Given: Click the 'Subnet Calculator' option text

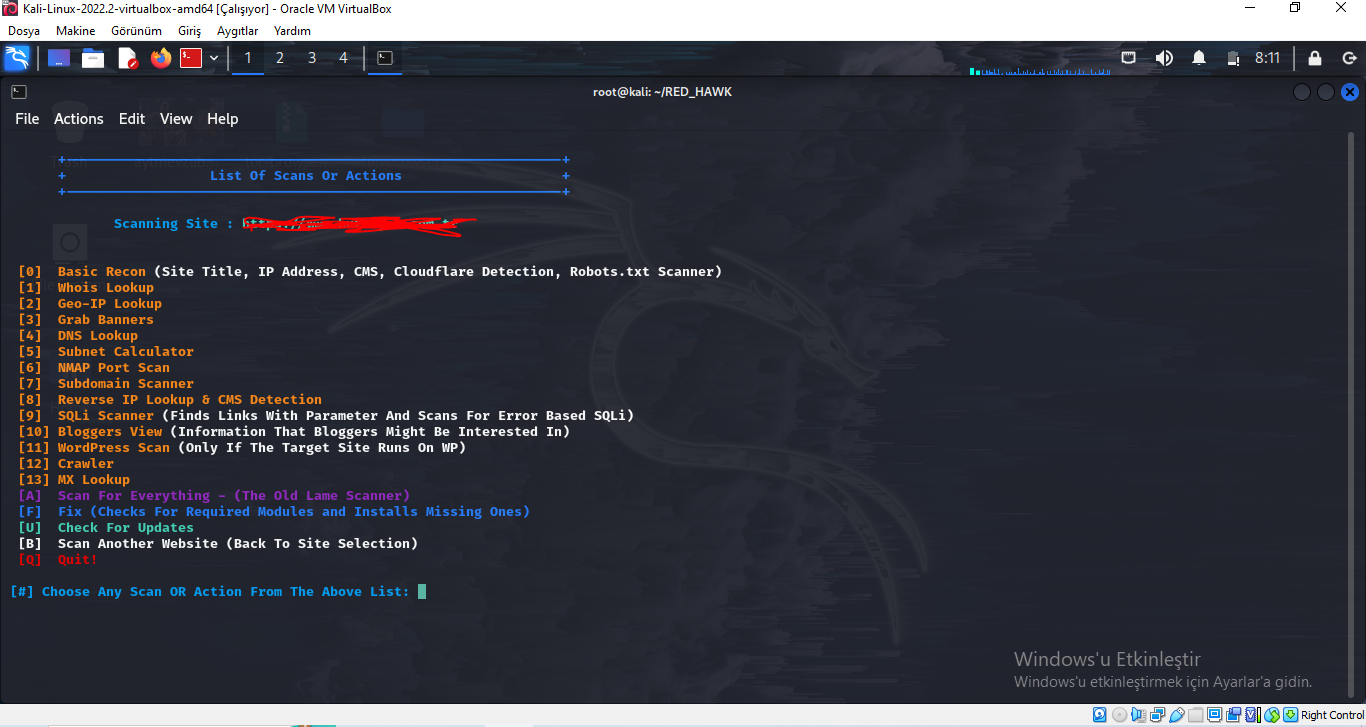Looking at the screenshot, I should click(126, 352).
